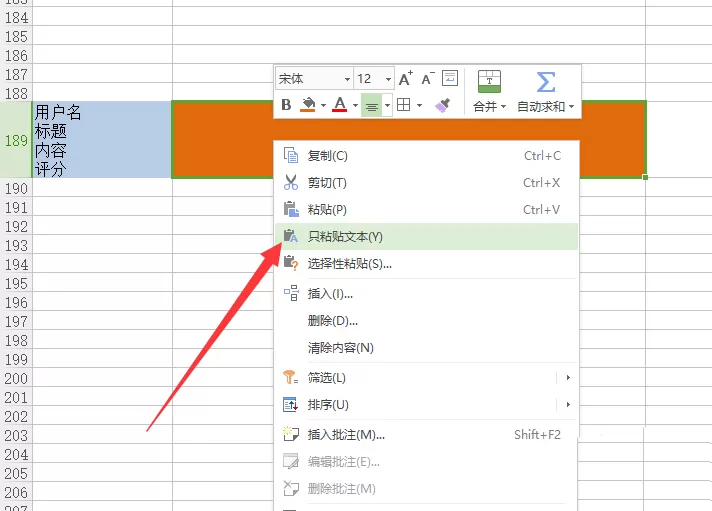The height and width of the screenshot is (511, 712).
Task: Open the font size 12 dropdown
Action: coord(388,79)
